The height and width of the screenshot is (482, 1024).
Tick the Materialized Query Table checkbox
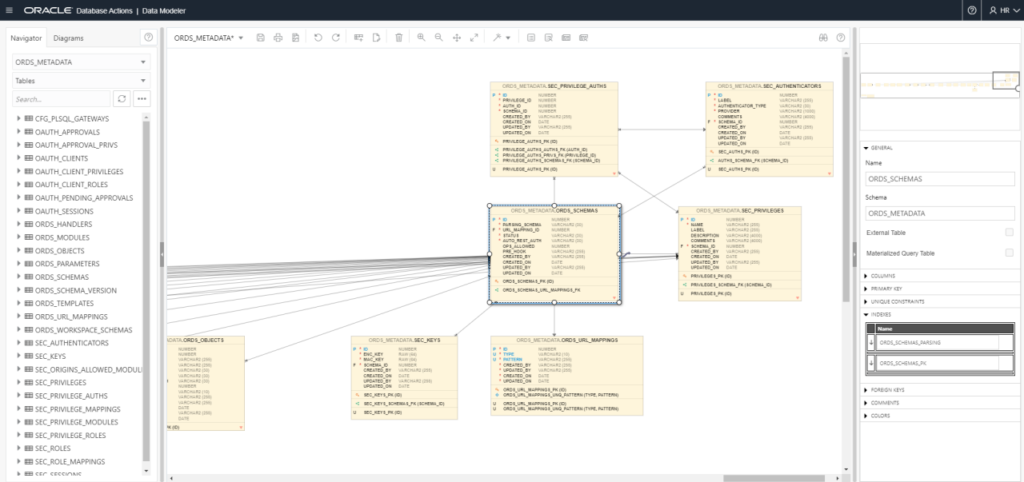(x=1010, y=253)
